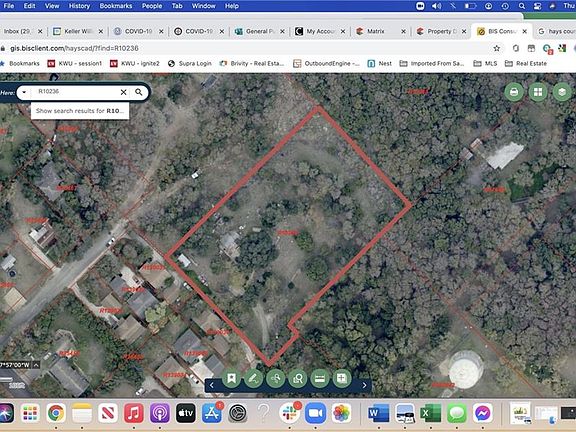Switch to the hays county Google tab

point(556,32)
